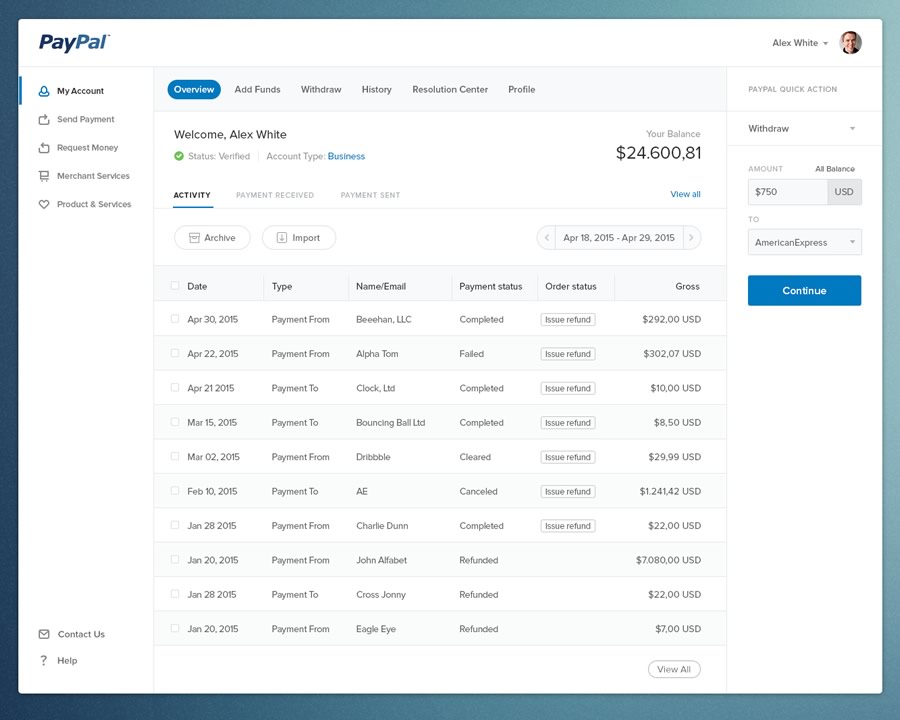The height and width of the screenshot is (720, 900).
Task: Click the blue Continue button
Action: [804, 291]
